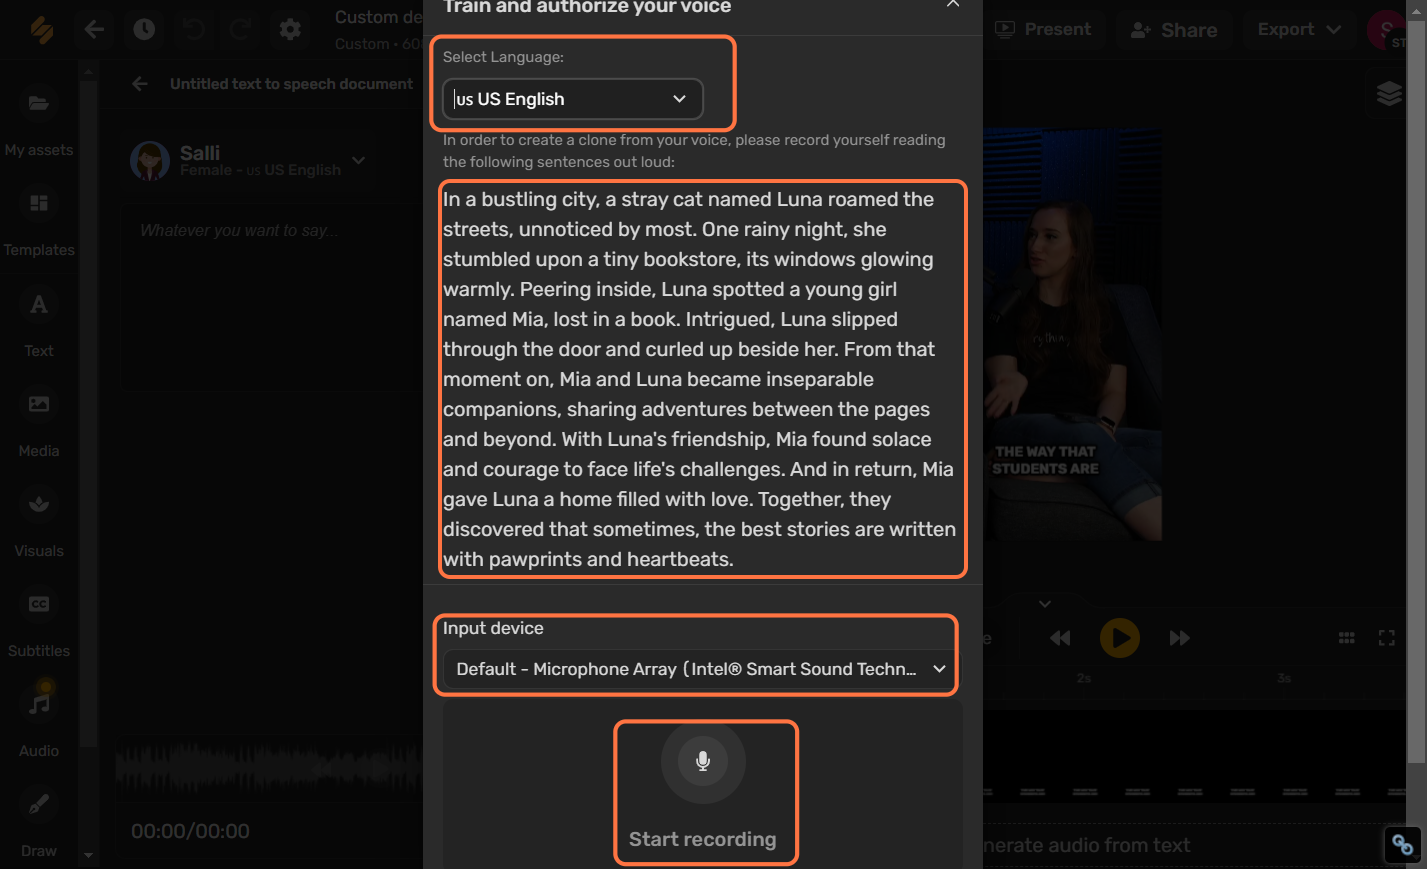The width and height of the screenshot is (1427, 869).
Task: Open the user account avatar
Action: pos(1386,30)
